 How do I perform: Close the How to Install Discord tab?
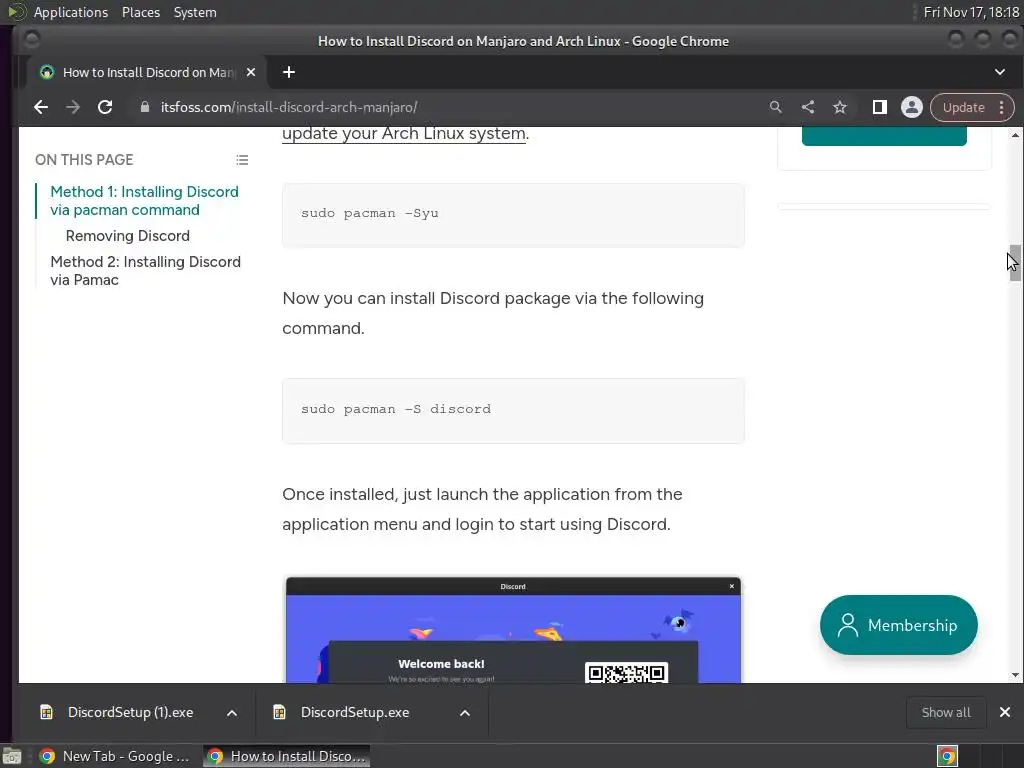251,72
